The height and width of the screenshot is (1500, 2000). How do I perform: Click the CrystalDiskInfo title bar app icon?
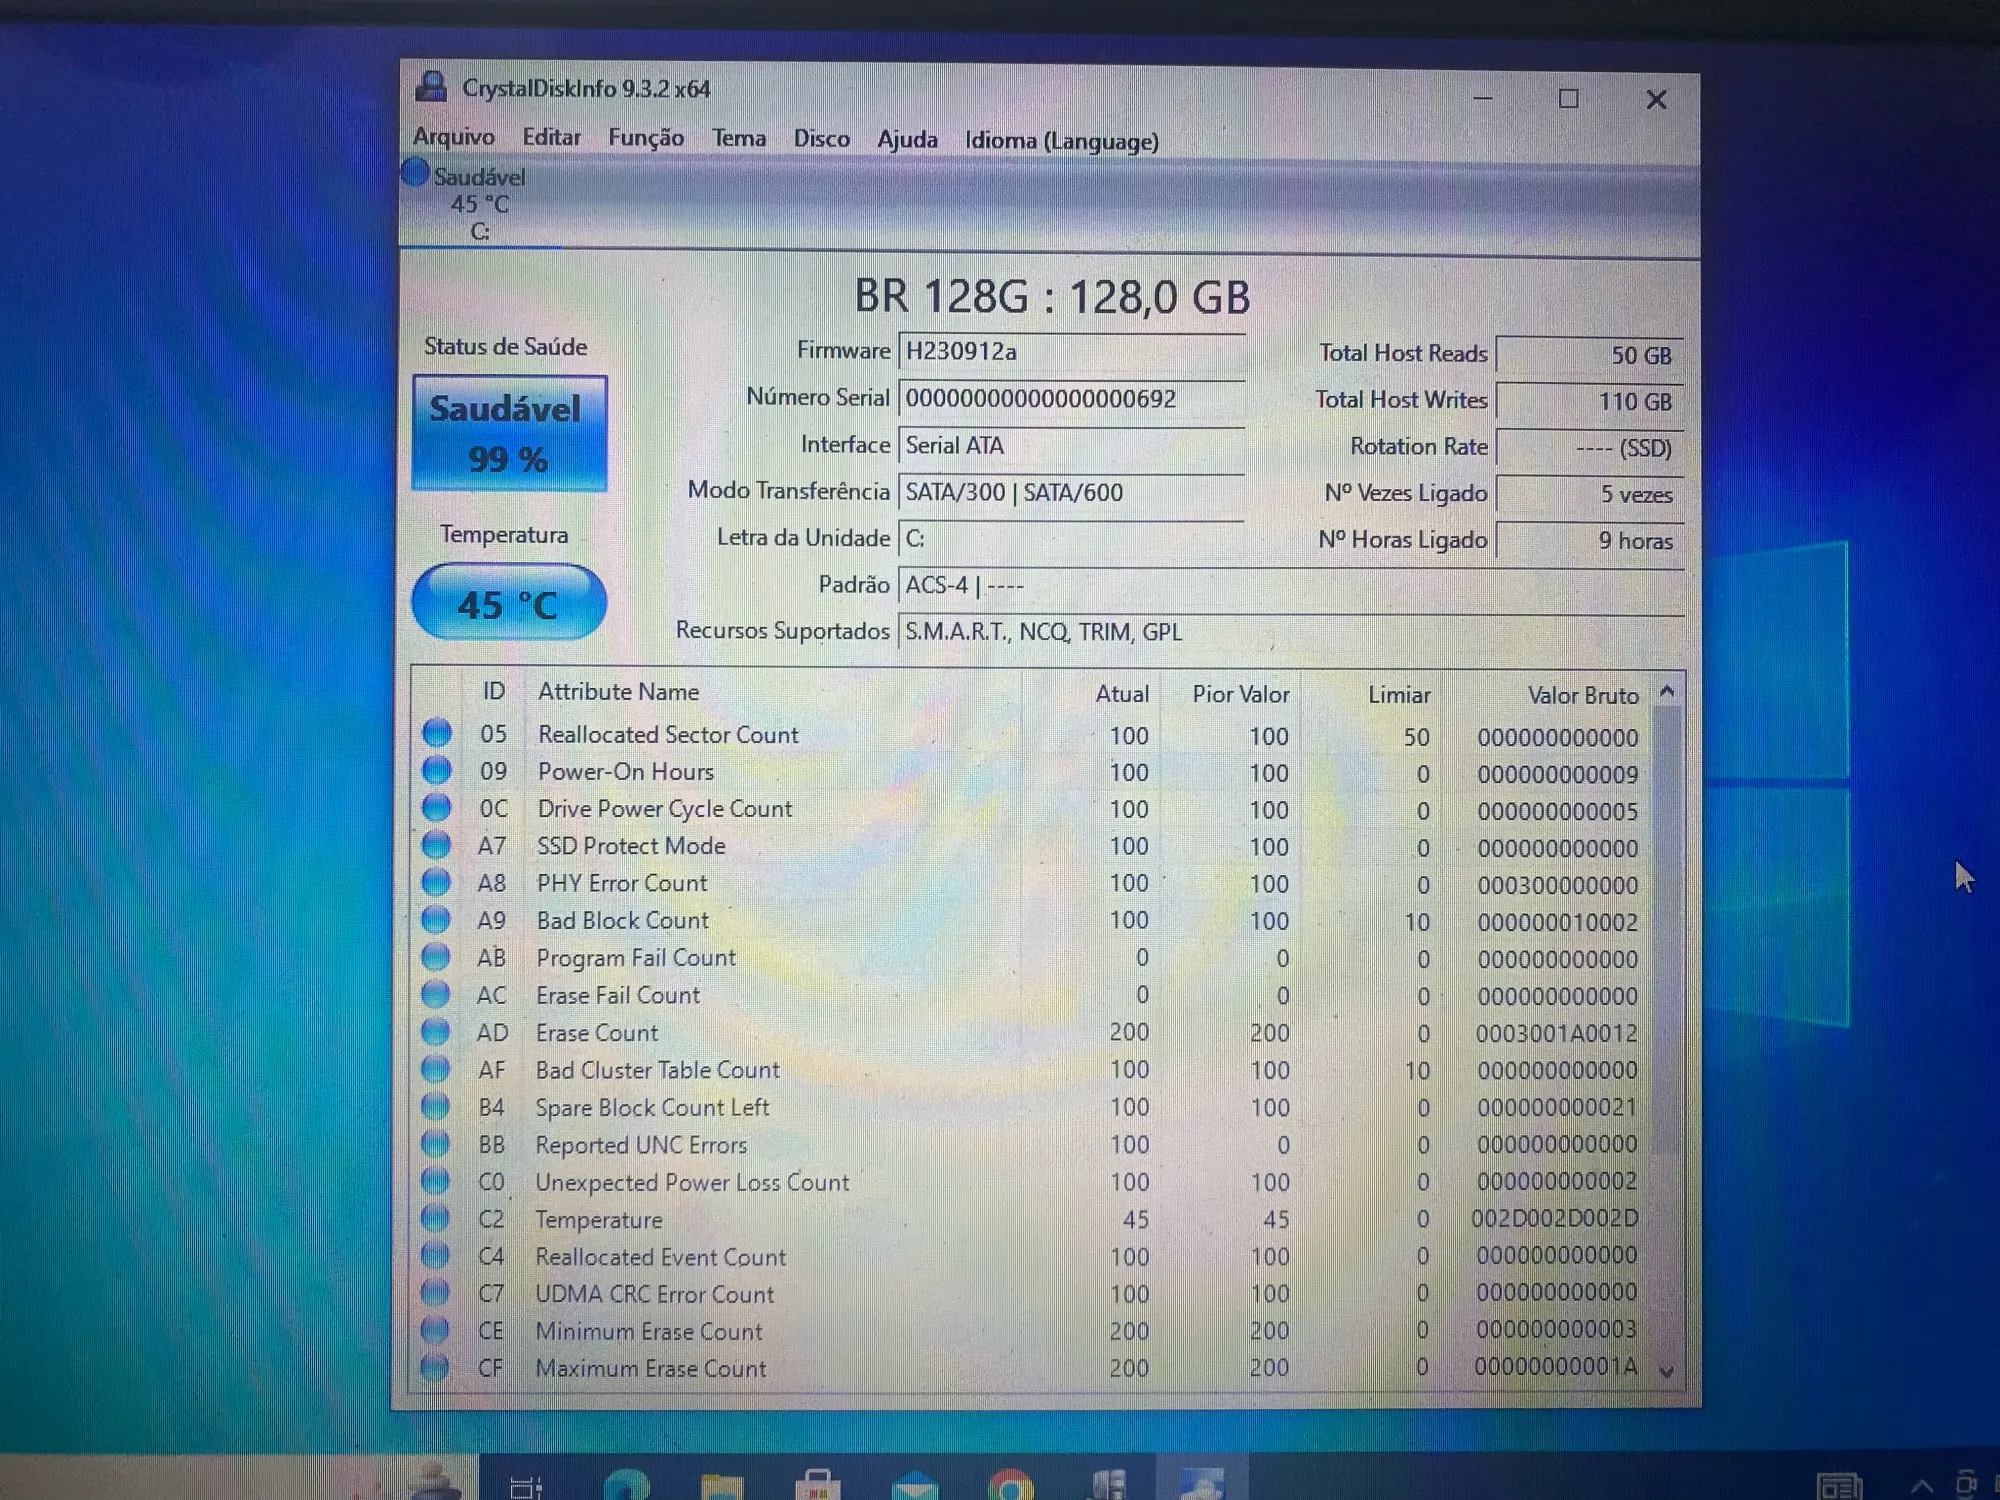click(x=431, y=88)
